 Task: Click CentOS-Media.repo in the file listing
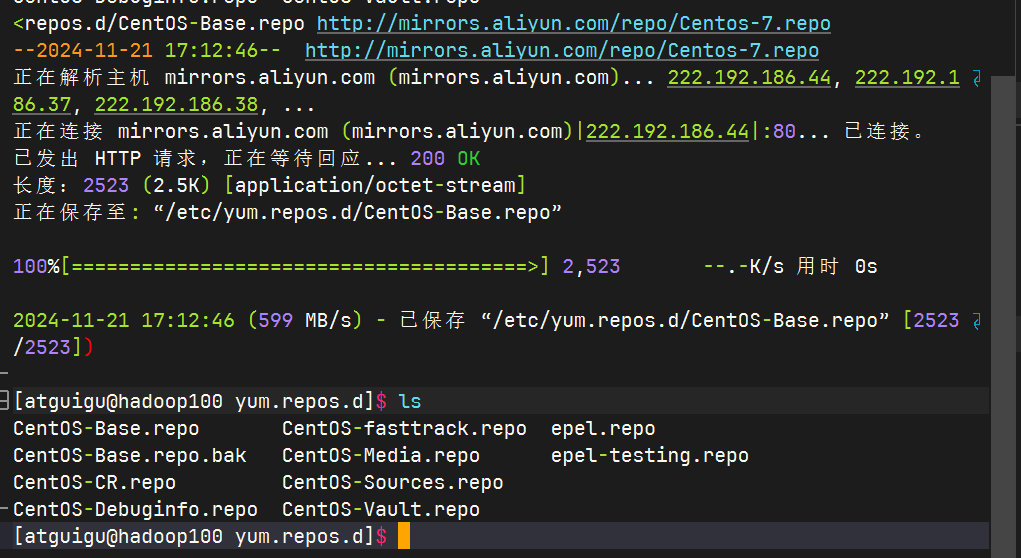click(x=380, y=455)
